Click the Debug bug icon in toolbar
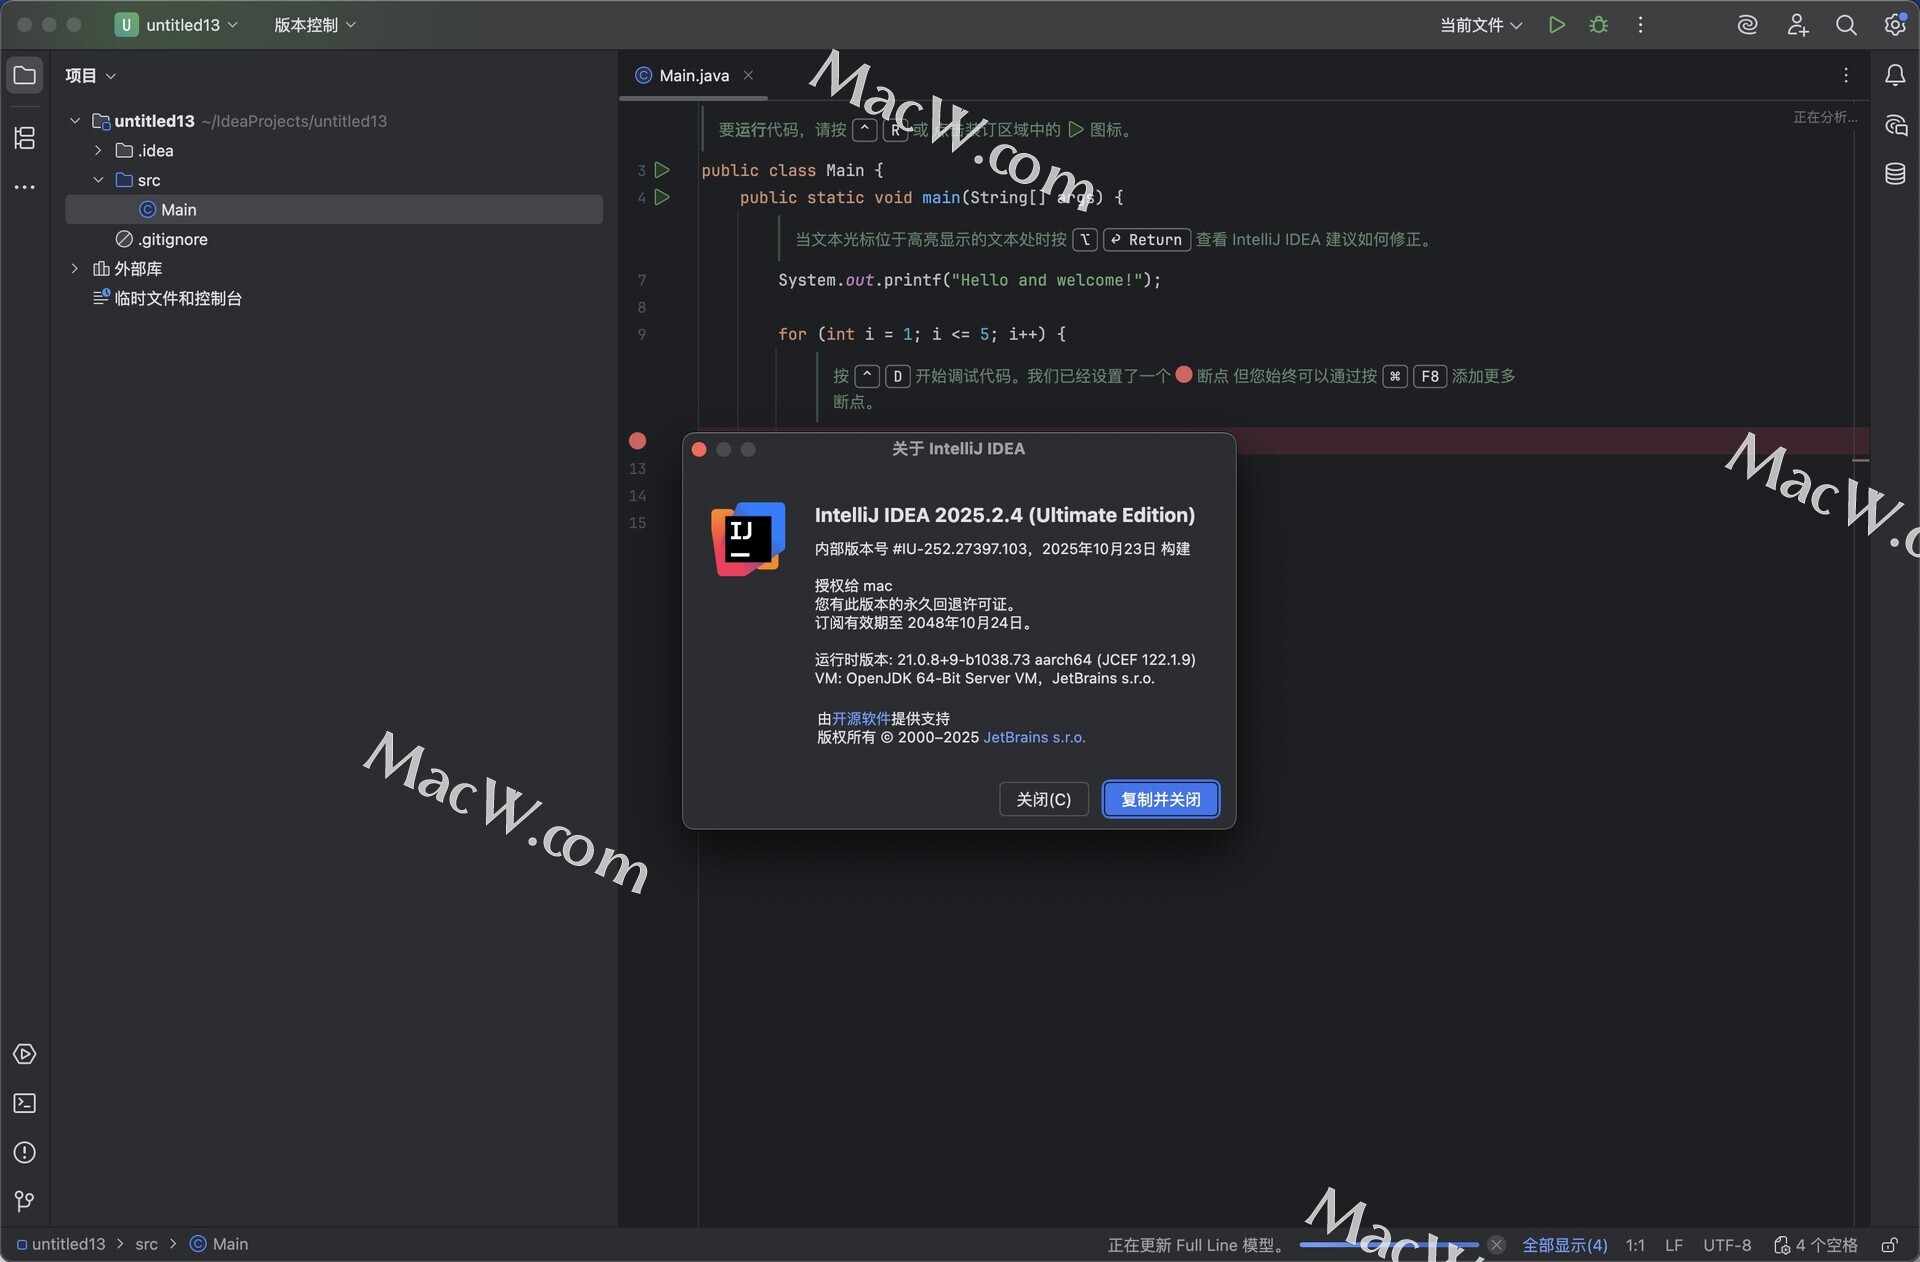 [1598, 25]
